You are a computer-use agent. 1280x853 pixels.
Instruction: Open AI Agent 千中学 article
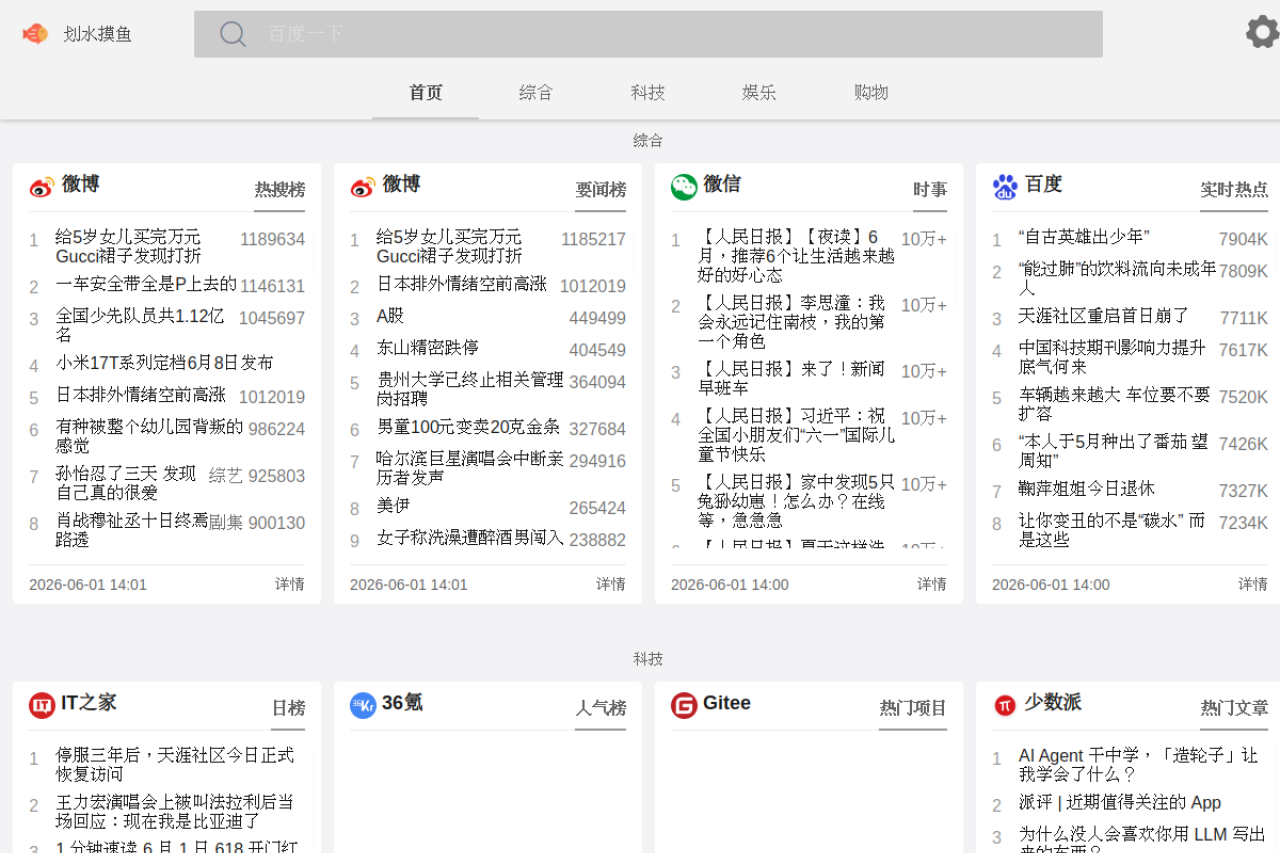tap(1138, 765)
